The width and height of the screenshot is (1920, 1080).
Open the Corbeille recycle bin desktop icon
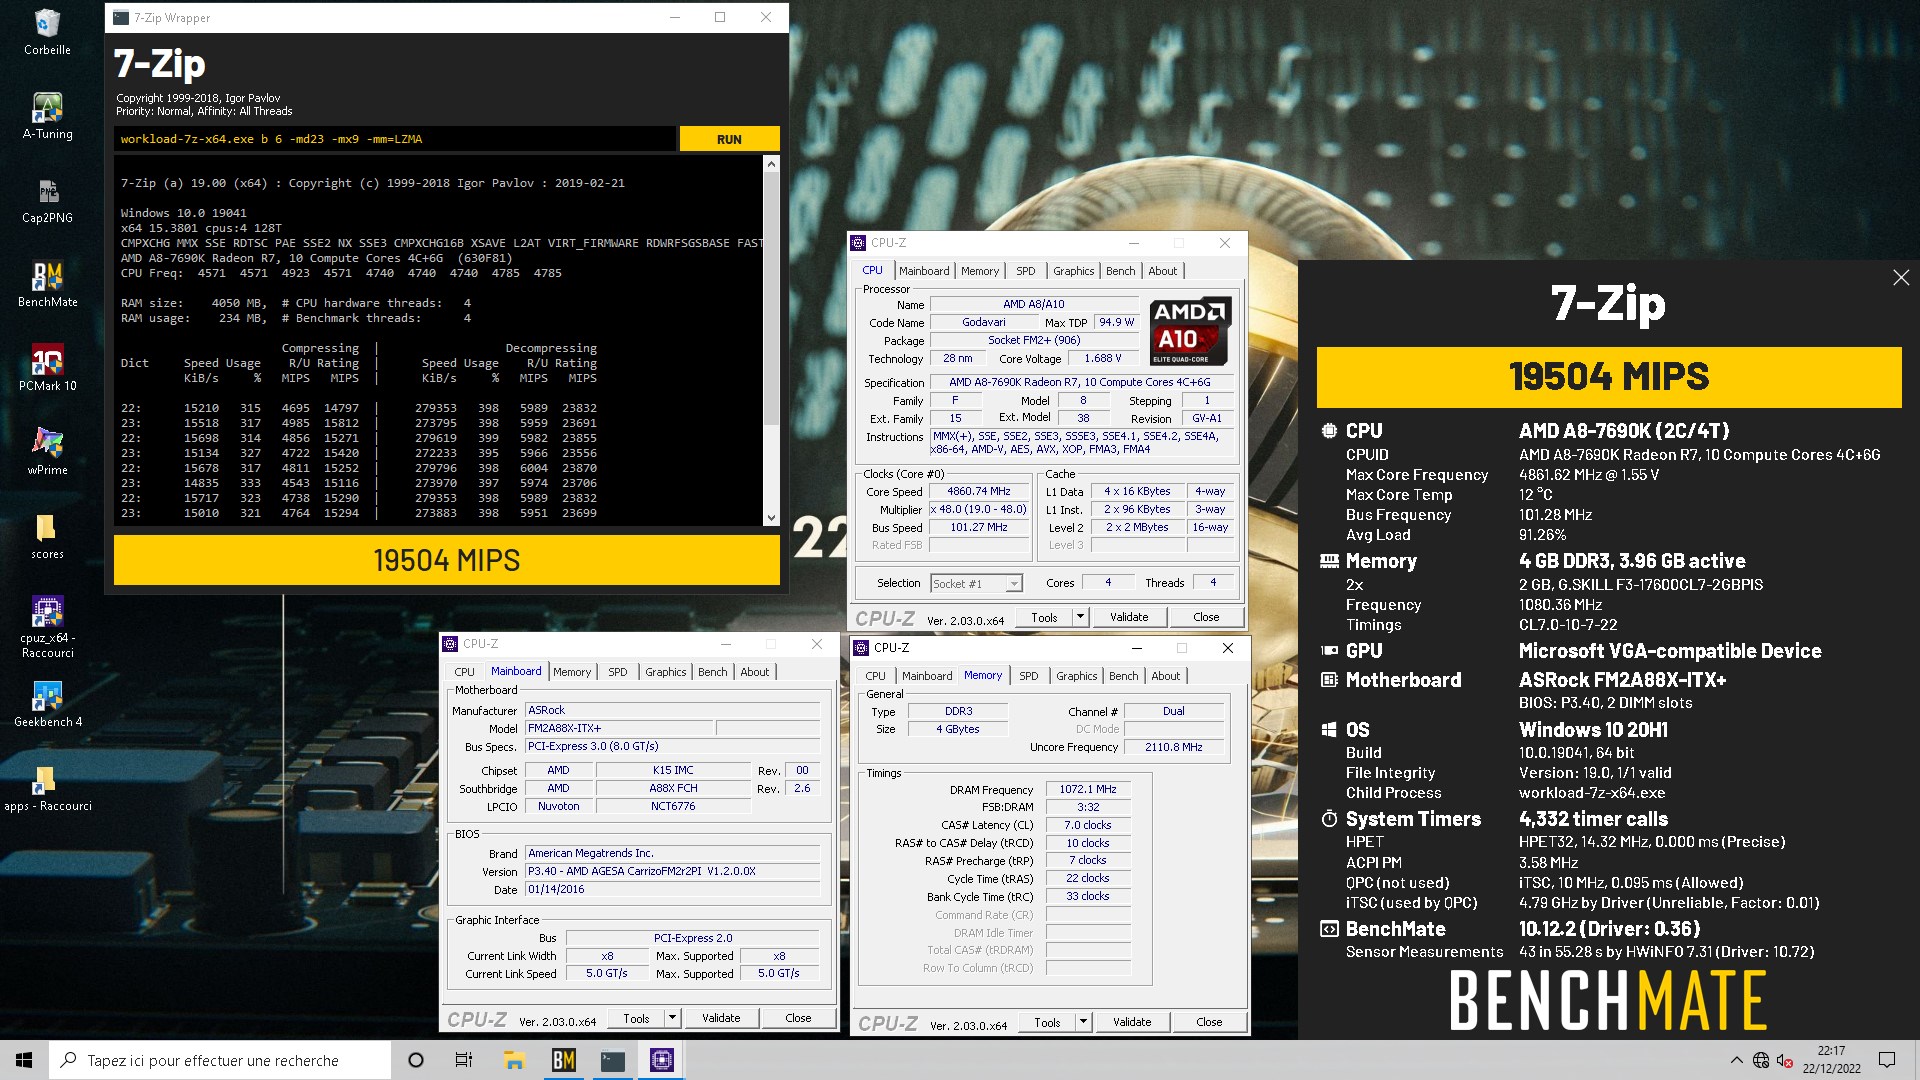pyautogui.click(x=47, y=32)
